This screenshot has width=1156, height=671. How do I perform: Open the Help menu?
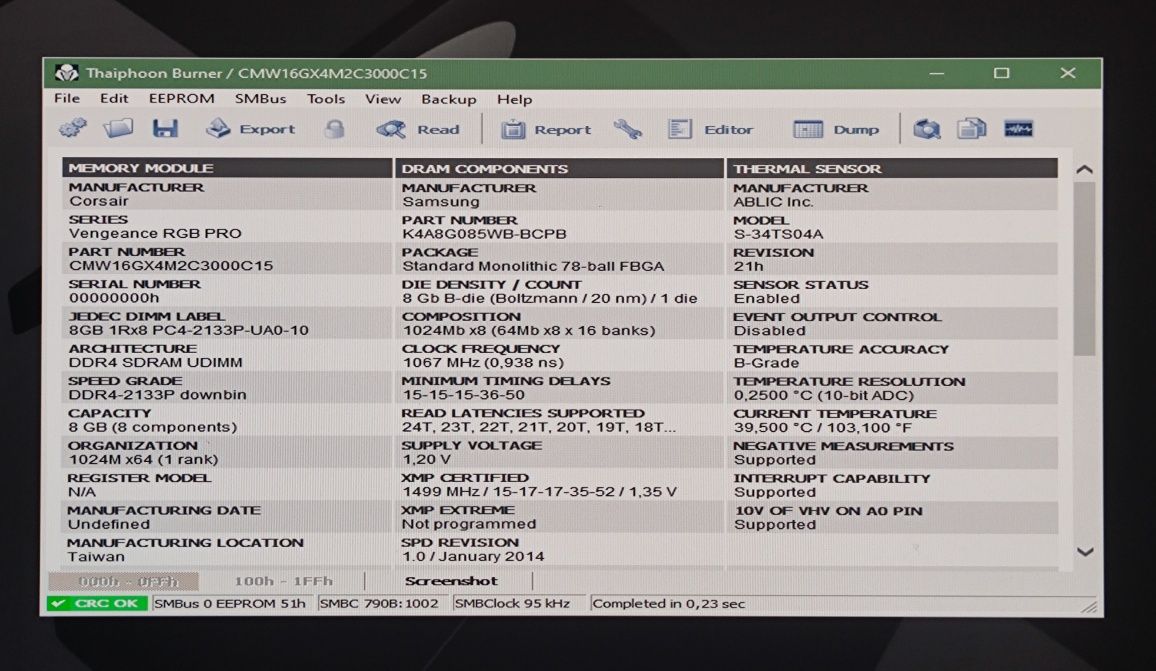click(x=514, y=99)
